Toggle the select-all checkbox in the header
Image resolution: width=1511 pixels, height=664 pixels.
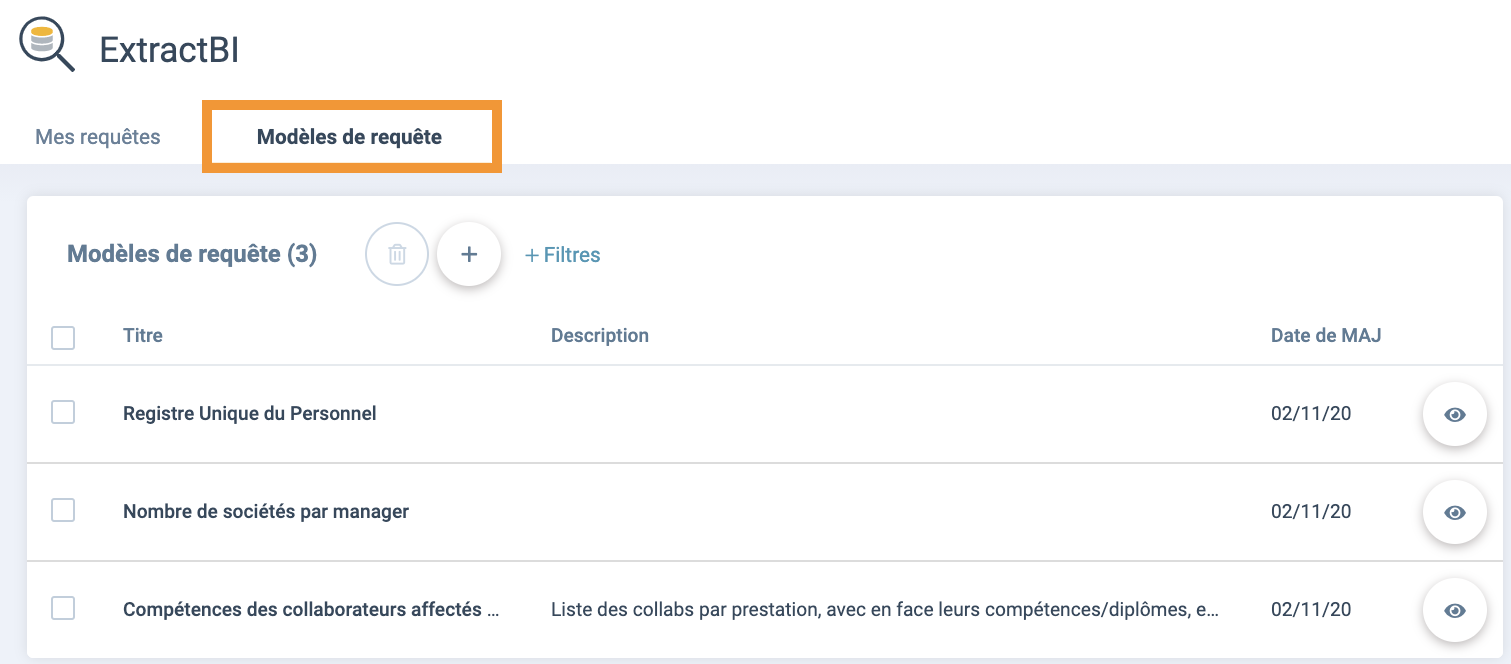tap(63, 337)
